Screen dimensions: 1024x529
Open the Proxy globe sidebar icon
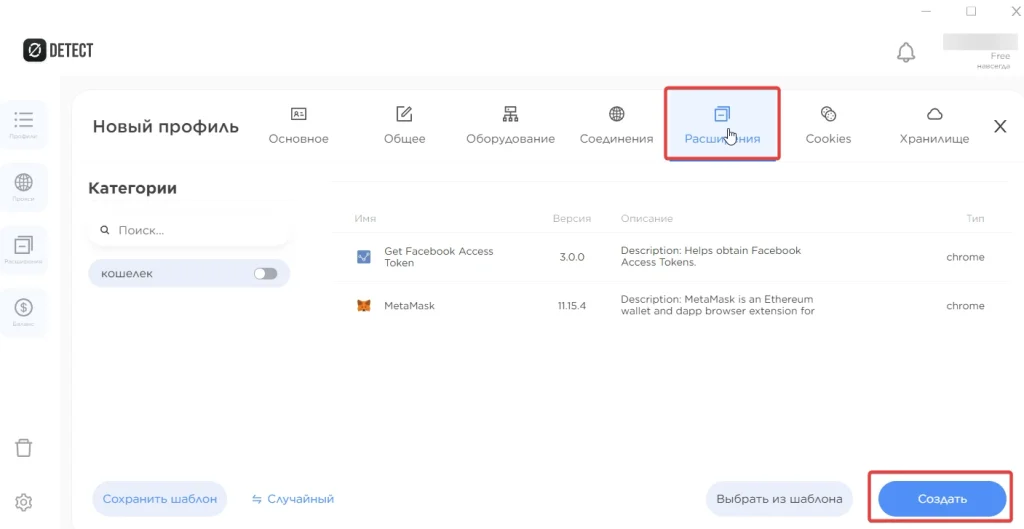tap(24, 187)
